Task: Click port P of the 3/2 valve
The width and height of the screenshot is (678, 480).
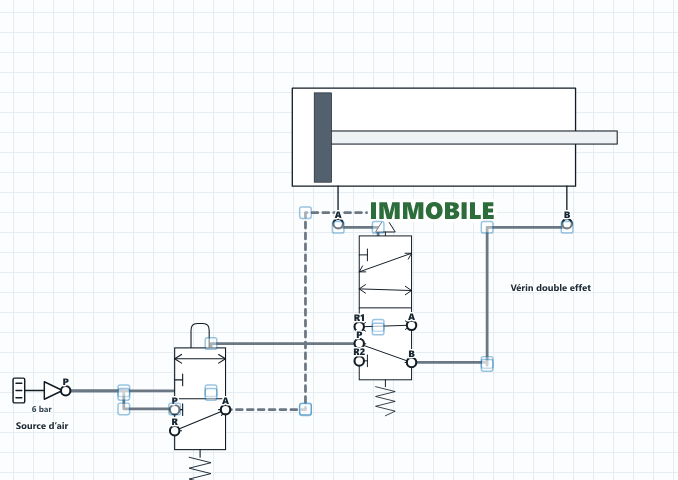Action: (175, 409)
